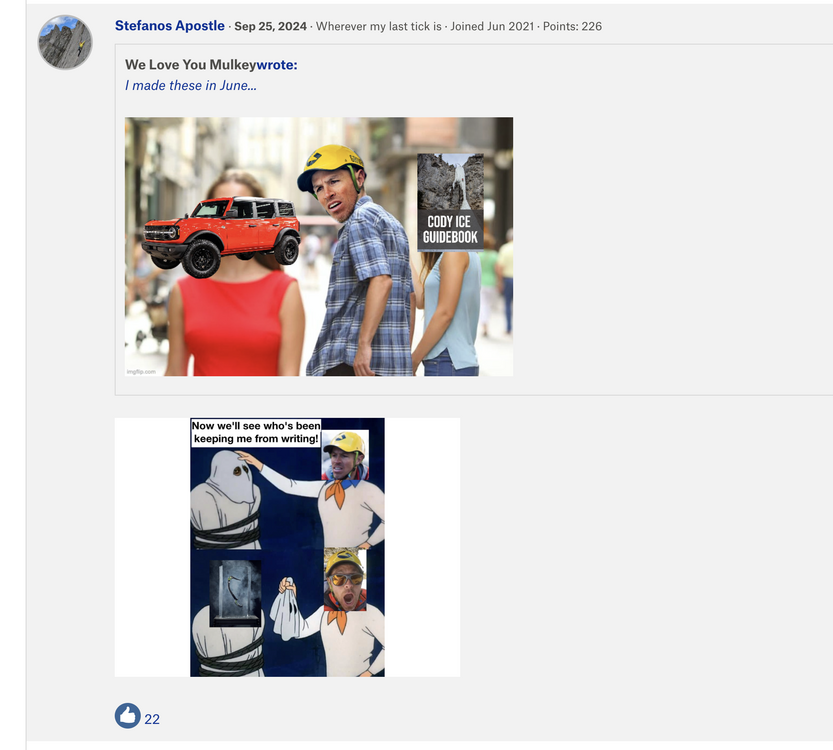Click the Stefanos Apostle username link
The width and height of the screenshot is (833, 750).
pyautogui.click(x=170, y=25)
